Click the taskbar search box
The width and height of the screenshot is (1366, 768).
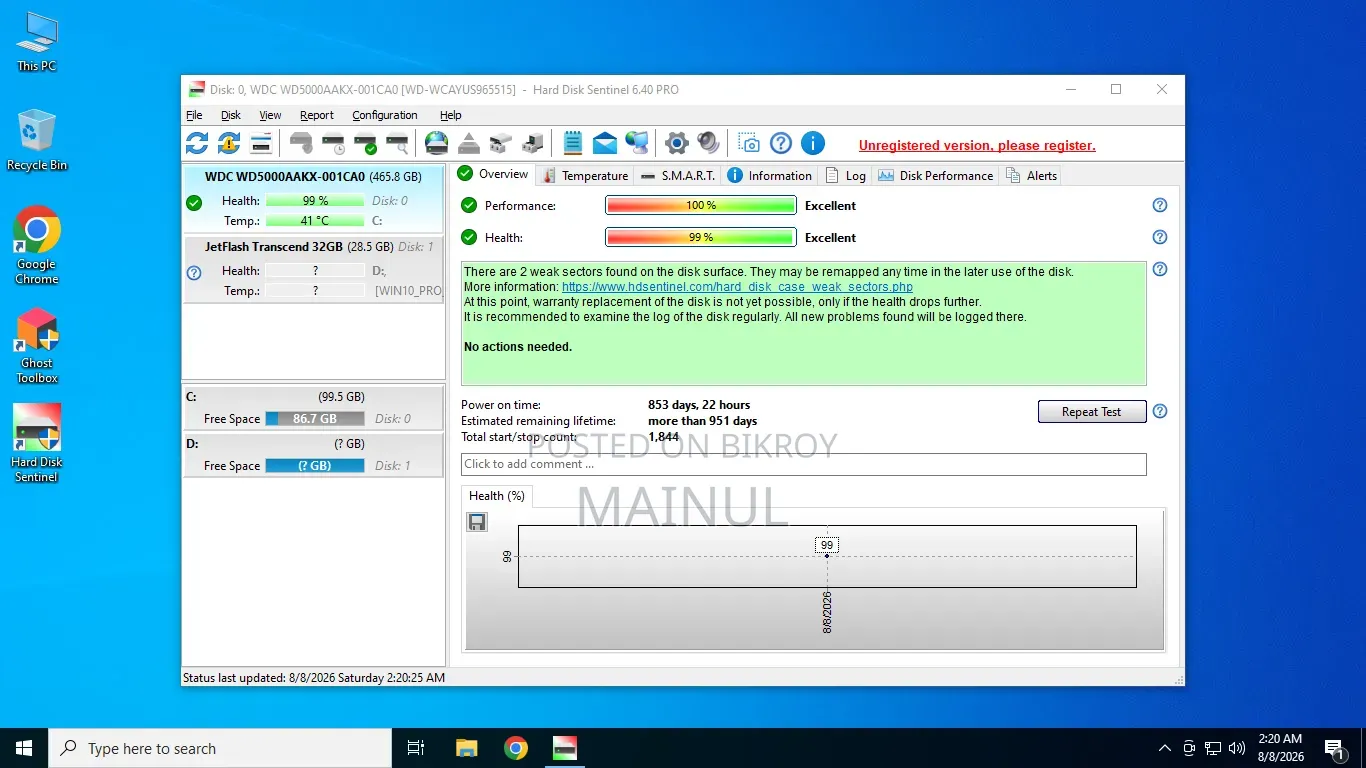click(220, 748)
